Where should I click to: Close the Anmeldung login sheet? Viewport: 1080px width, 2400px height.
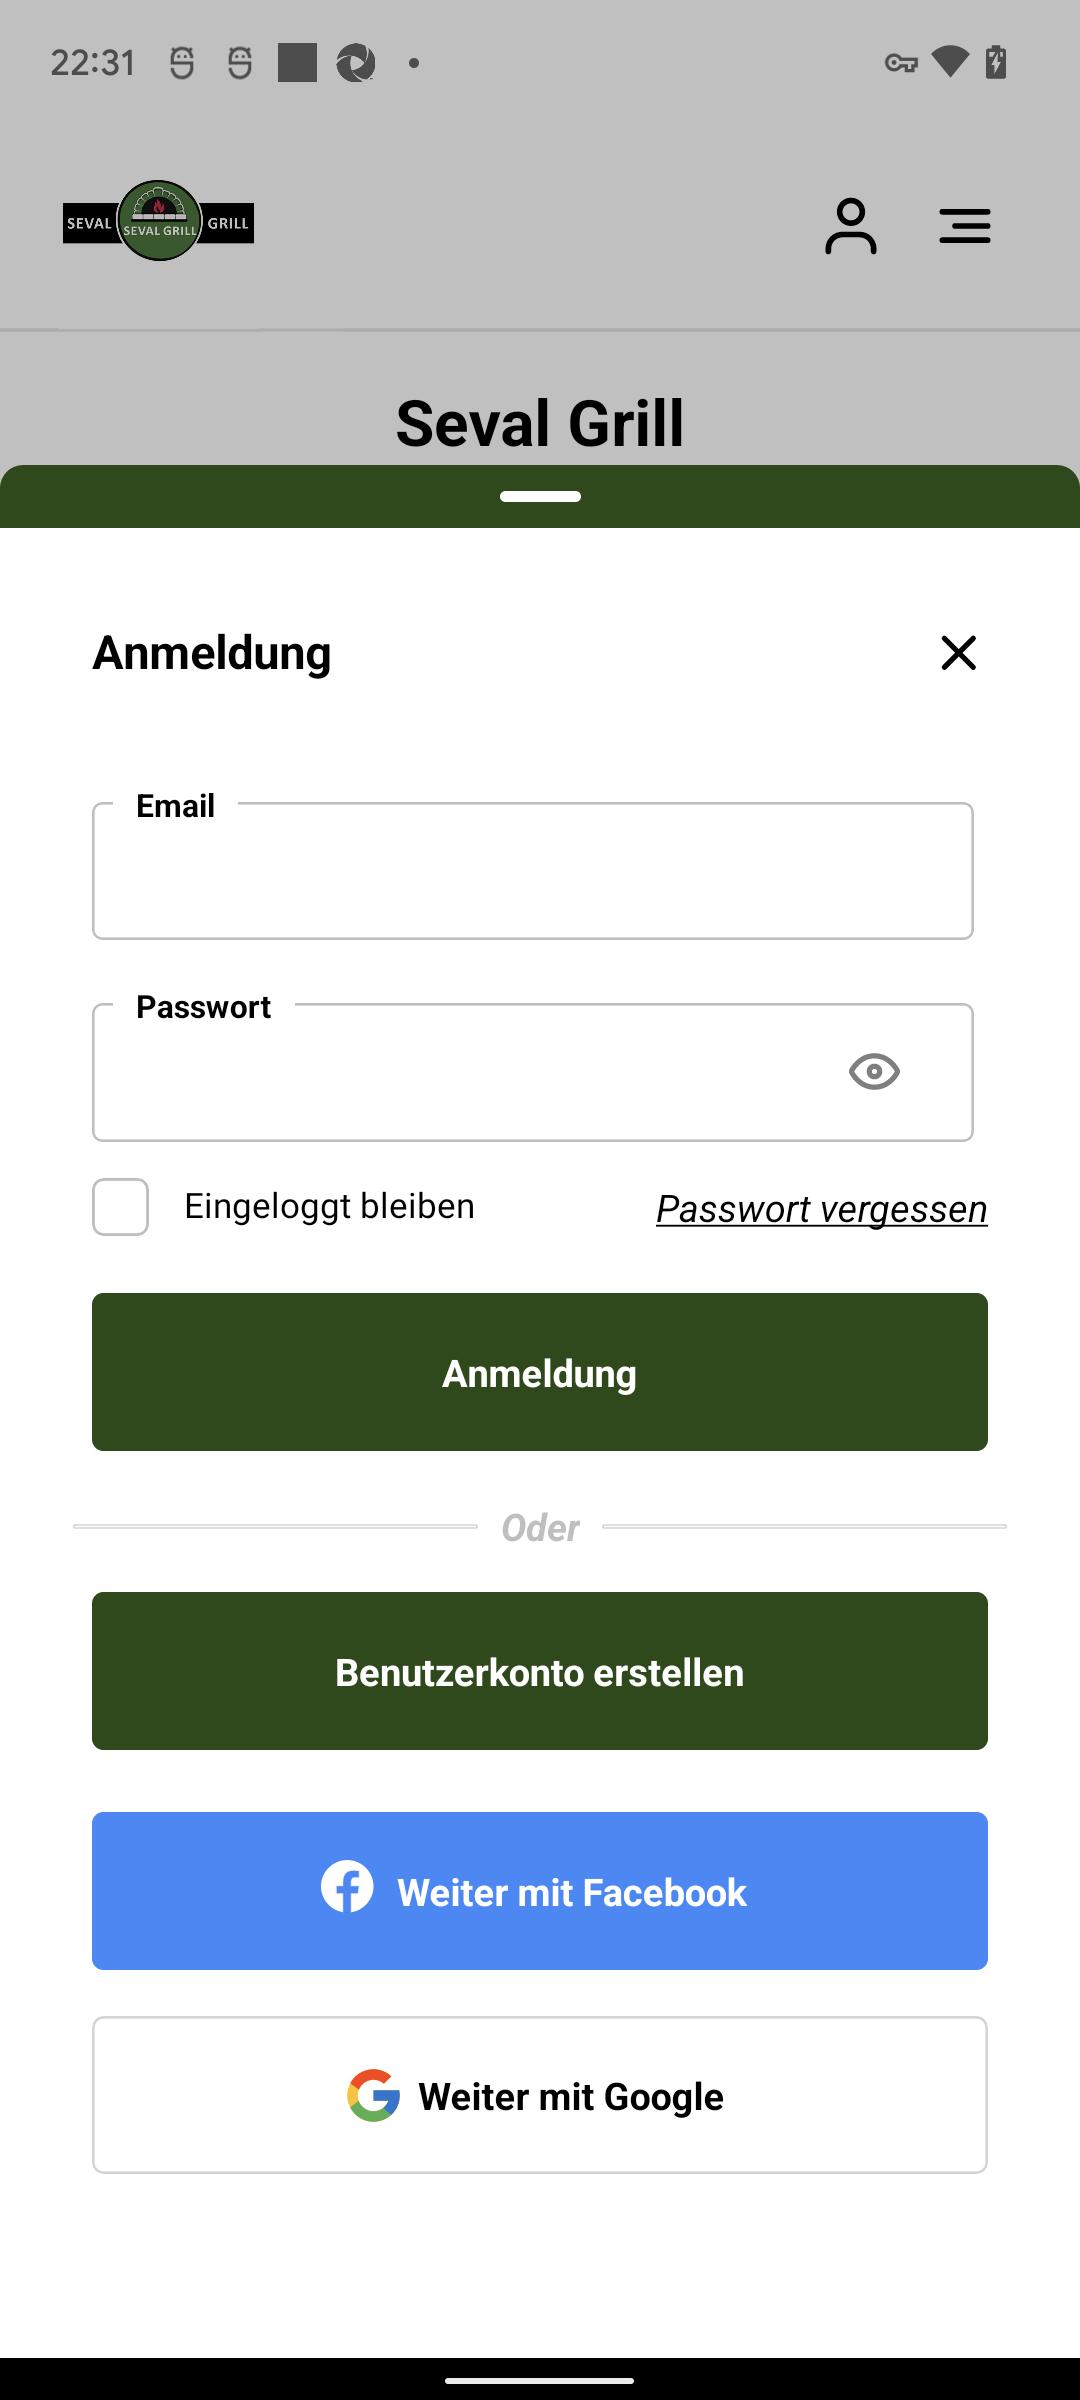(958, 653)
